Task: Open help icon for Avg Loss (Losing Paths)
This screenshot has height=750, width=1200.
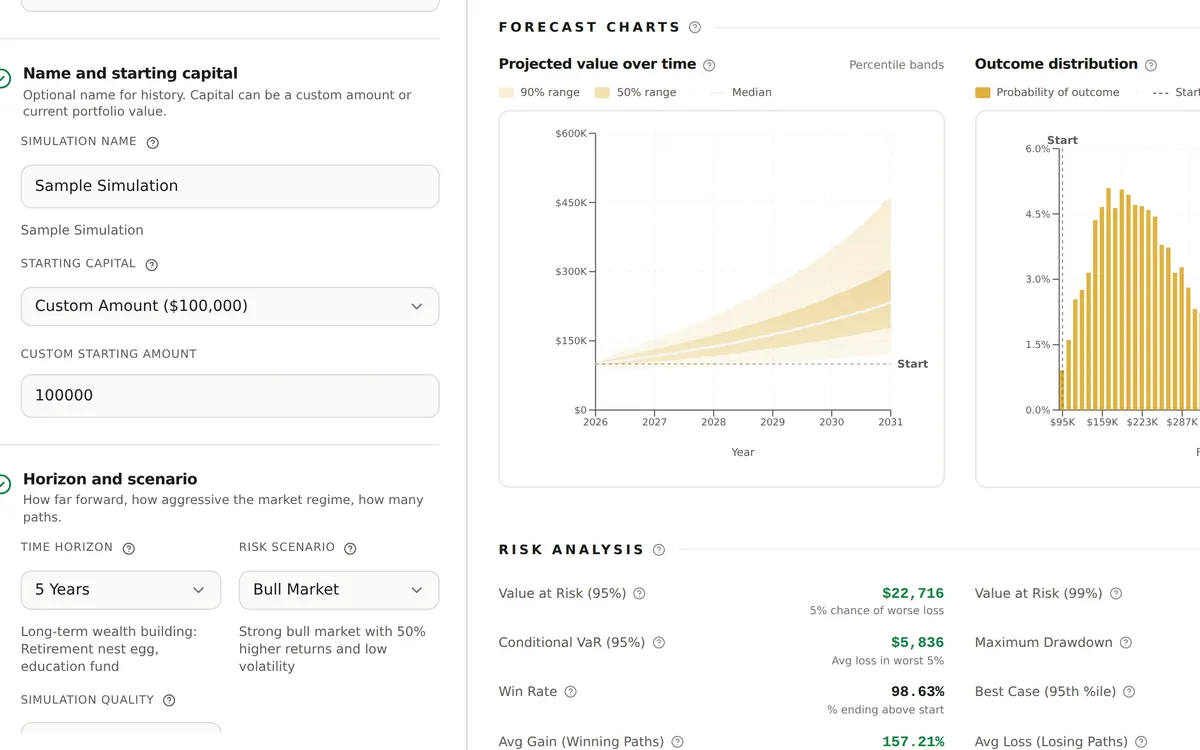Action: coord(1141,742)
